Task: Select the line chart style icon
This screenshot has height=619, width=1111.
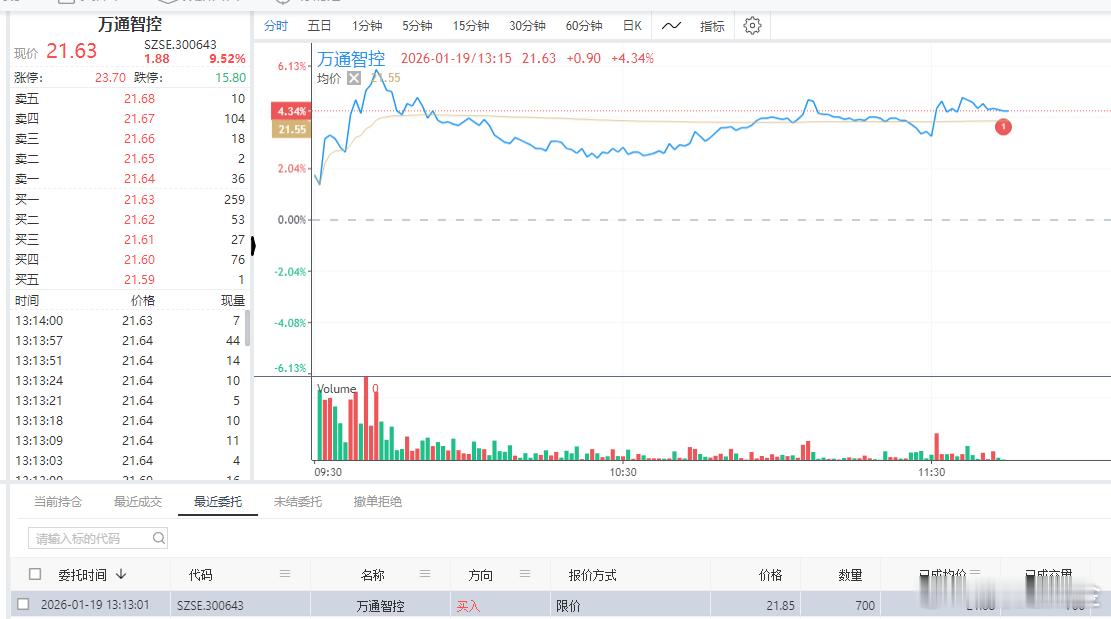Action: coord(671,26)
